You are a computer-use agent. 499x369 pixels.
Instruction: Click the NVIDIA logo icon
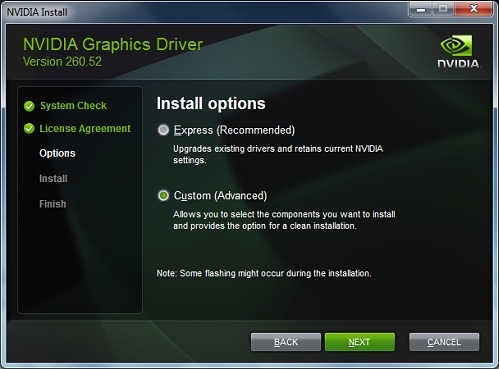coord(459,51)
